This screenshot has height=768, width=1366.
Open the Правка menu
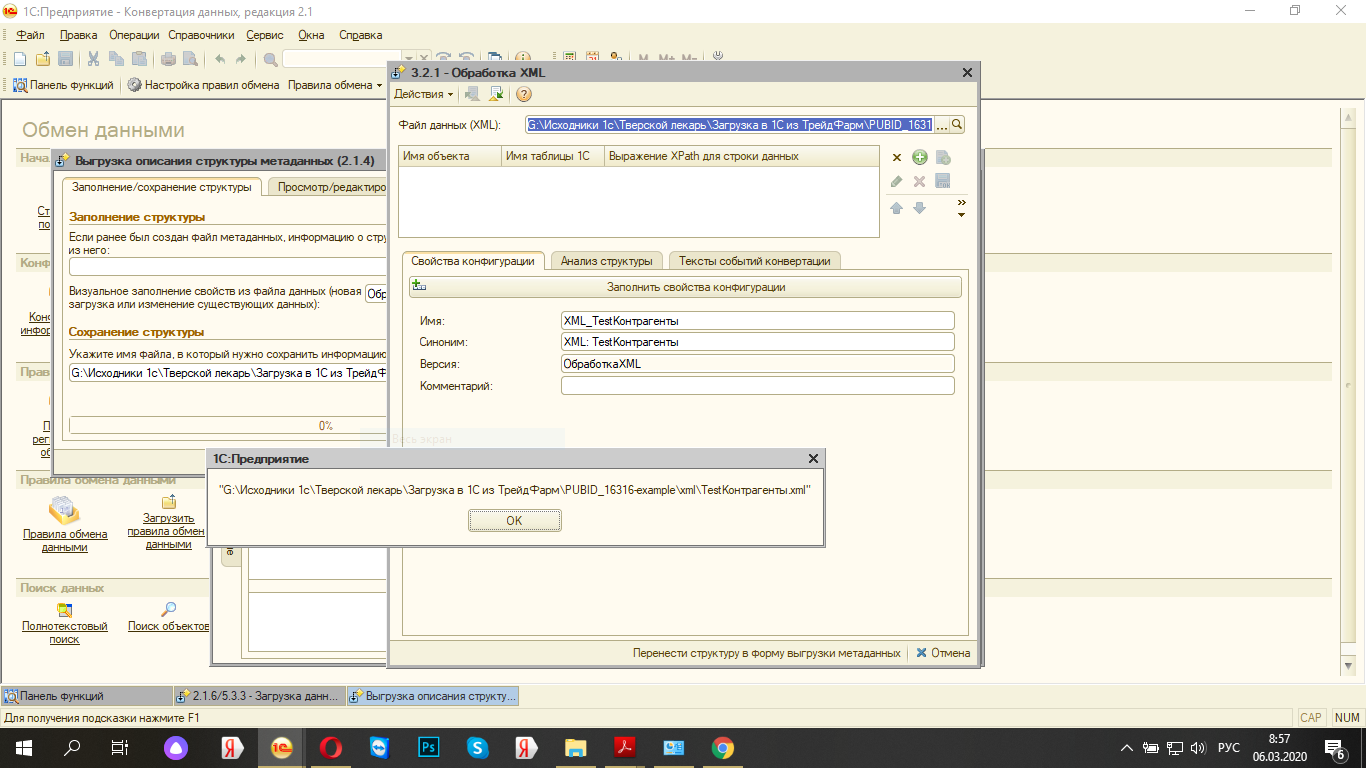click(x=78, y=35)
